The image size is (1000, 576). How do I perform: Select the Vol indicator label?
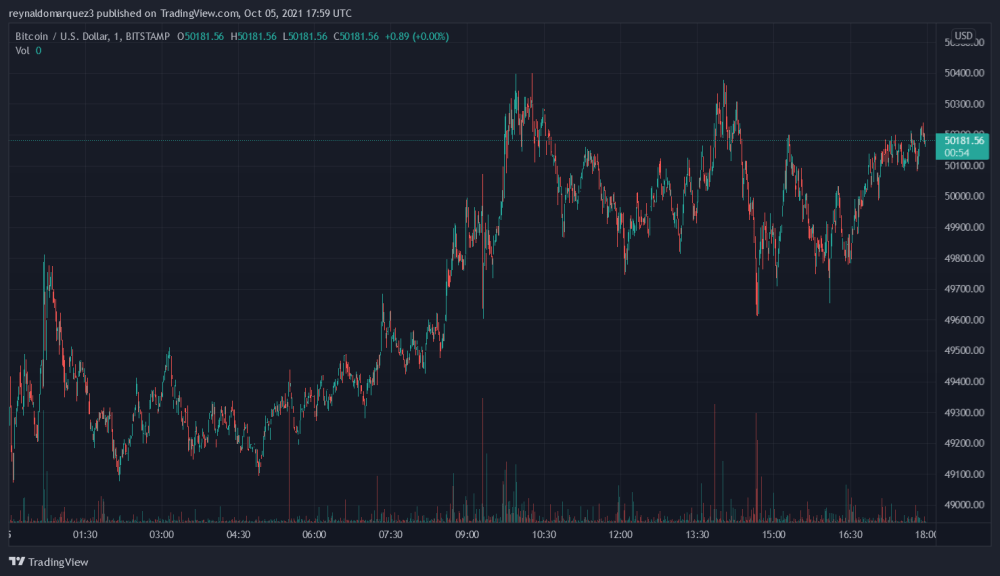[x=22, y=50]
